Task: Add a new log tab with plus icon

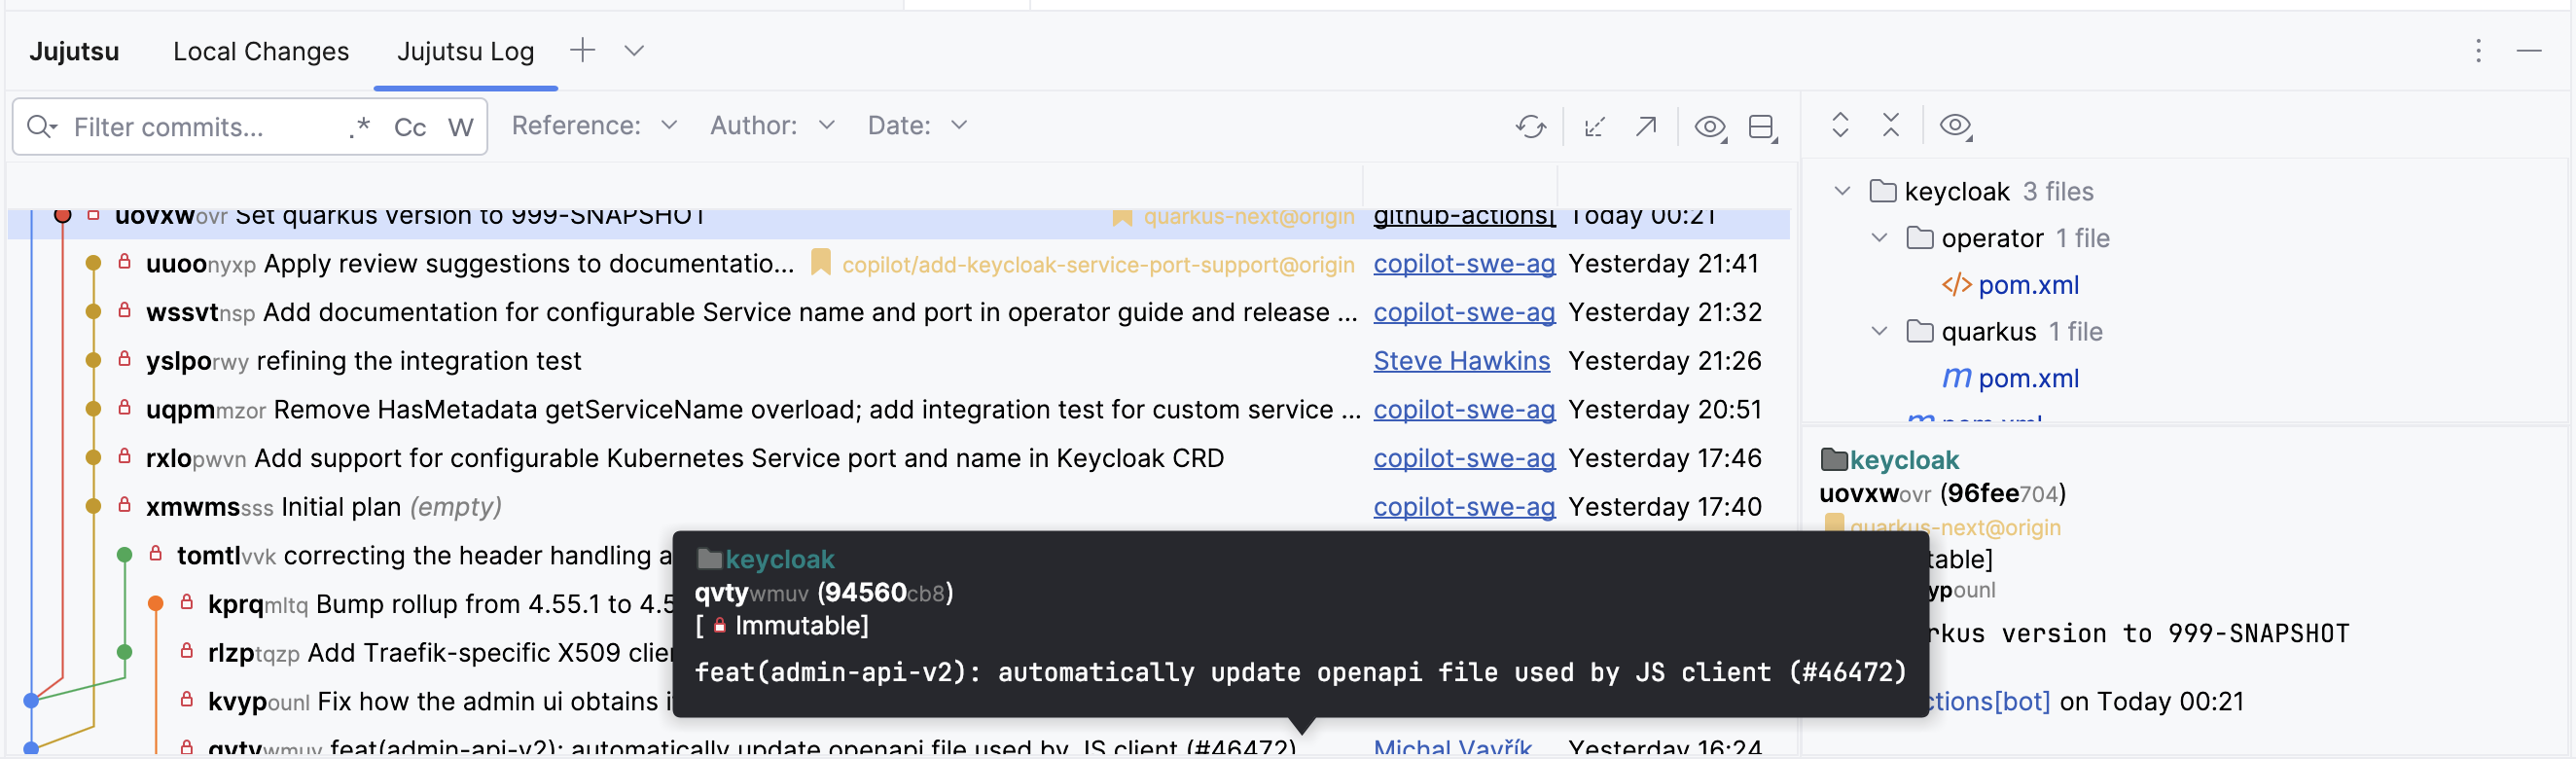Action: [x=582, y=50]
